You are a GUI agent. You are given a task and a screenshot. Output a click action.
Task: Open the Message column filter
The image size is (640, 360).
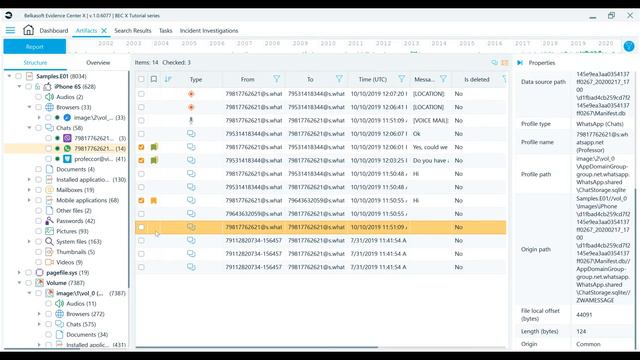point(443,79)
